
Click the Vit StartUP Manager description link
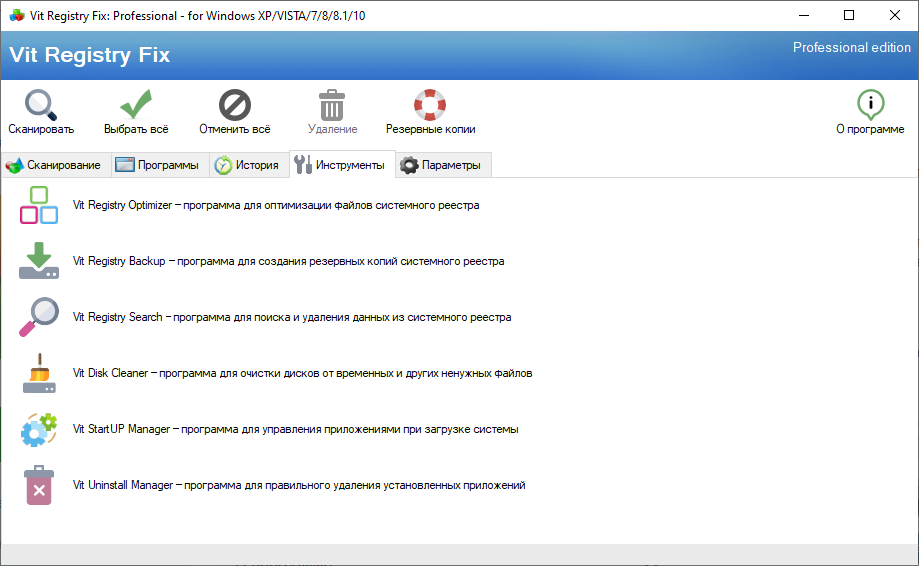click(295, 429)
